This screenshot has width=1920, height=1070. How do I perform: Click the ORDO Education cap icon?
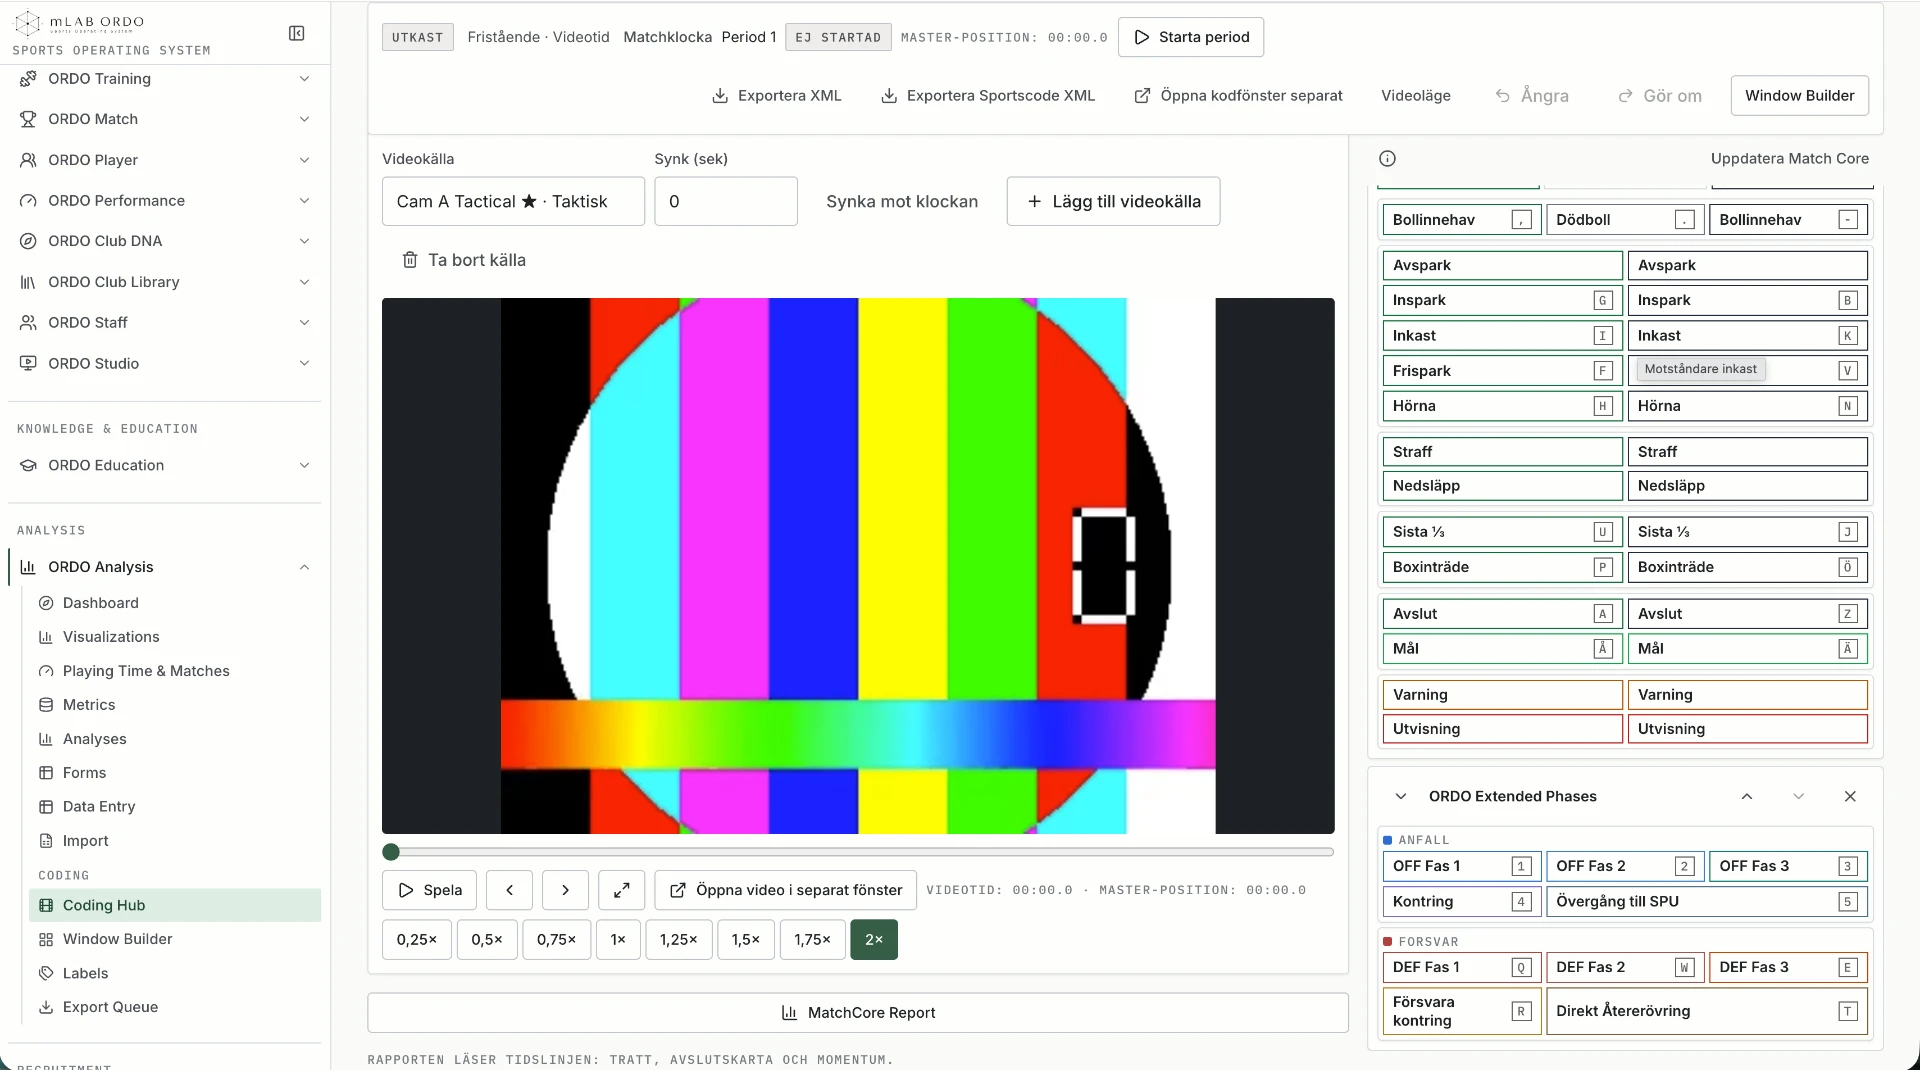pyautogui.click(x=28, y=465)
